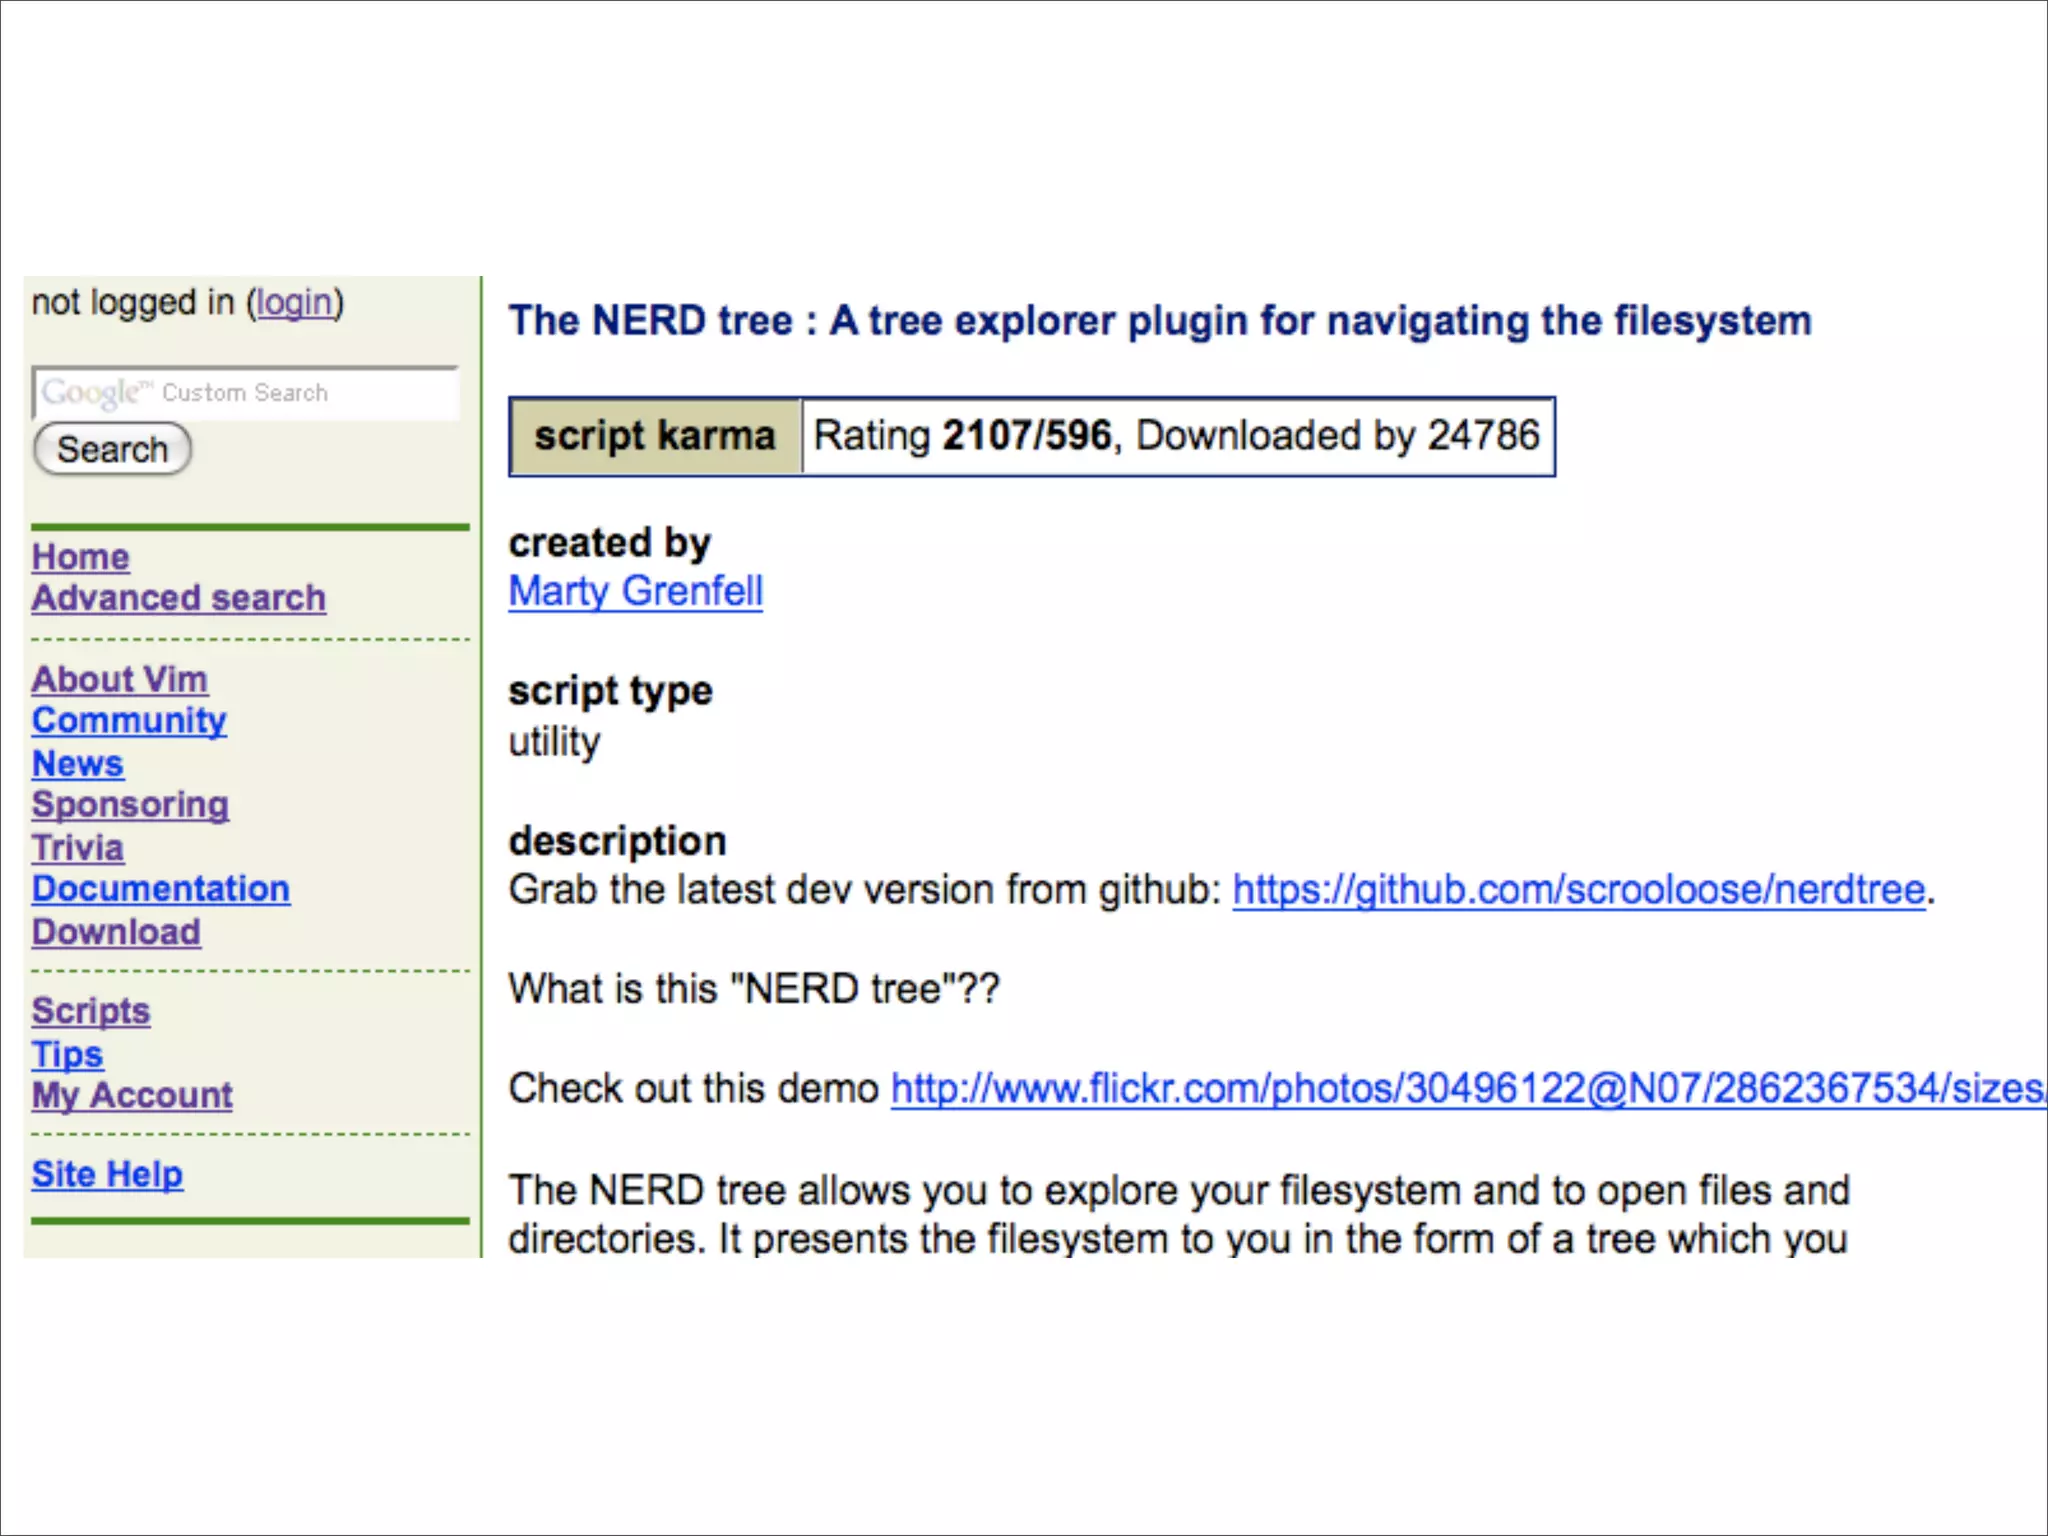Open the About Vim page
2048x1536 pixels.
[x=119, y=679]
